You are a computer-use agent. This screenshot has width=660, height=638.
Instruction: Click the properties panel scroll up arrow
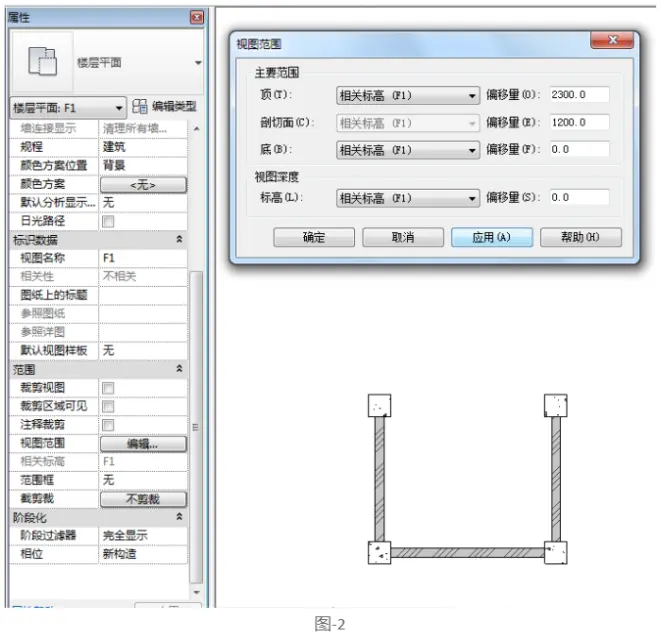(197, 128)
